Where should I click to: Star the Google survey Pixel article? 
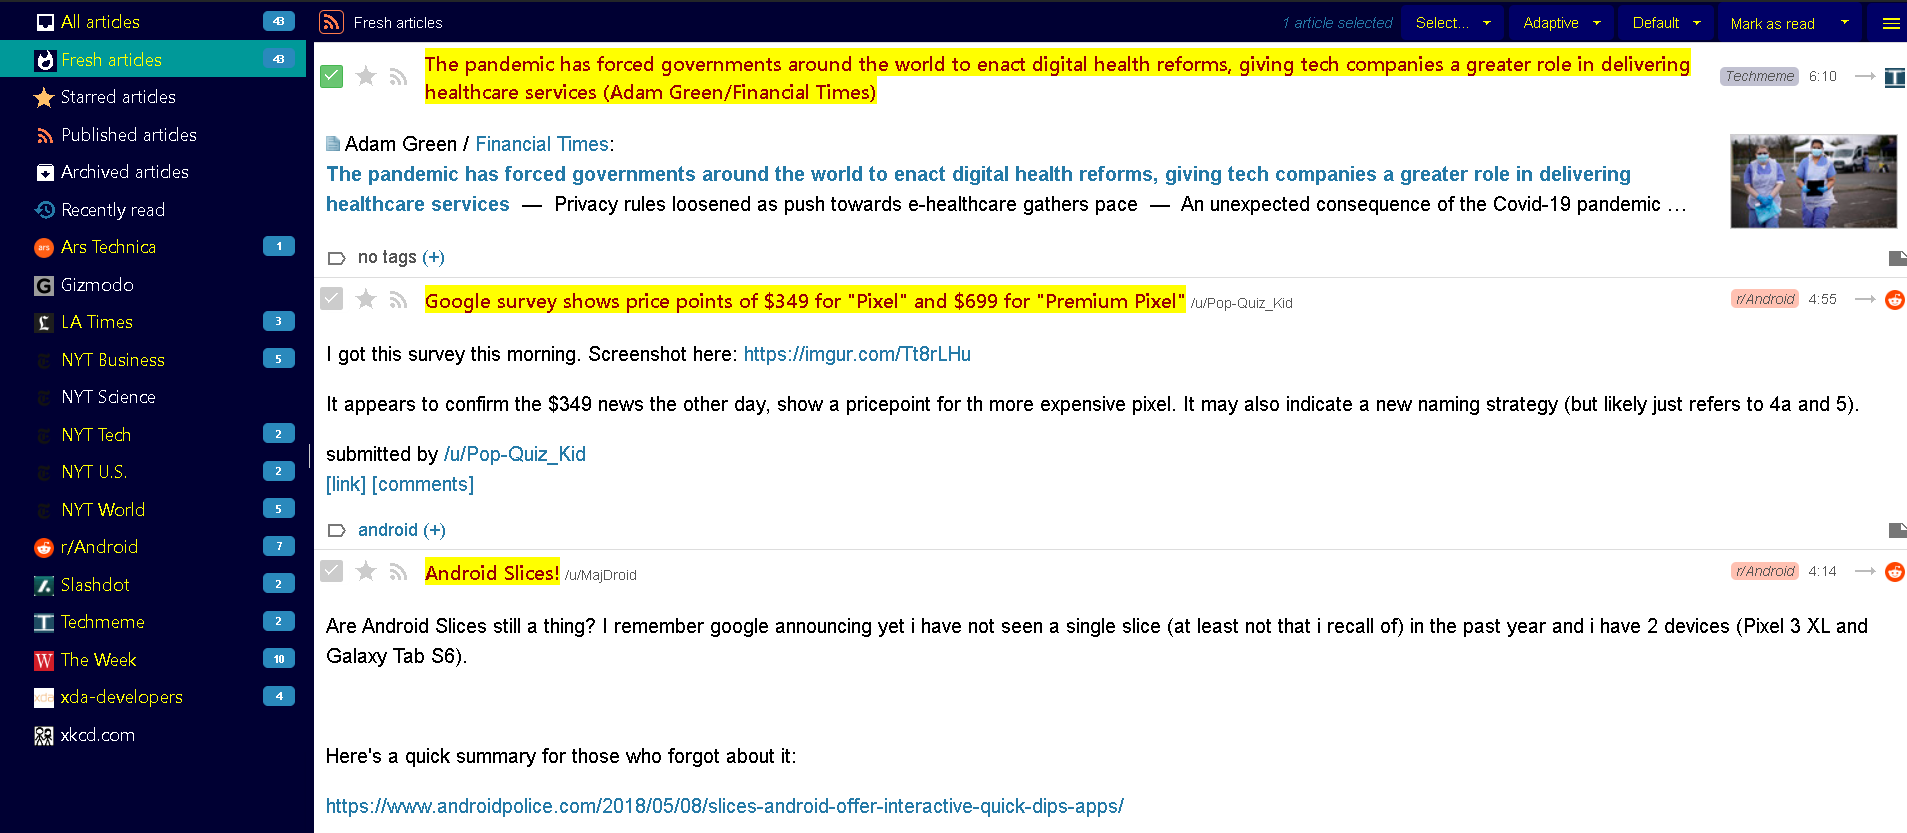click(x=366, y=299)
